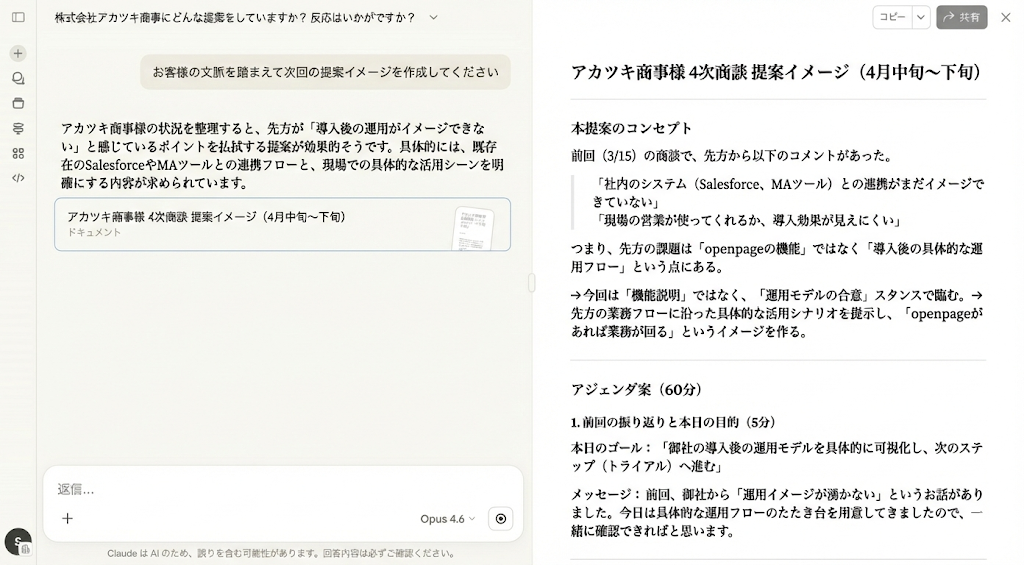Click the record button beside Opus 4.6

click(x=501, y=519)
